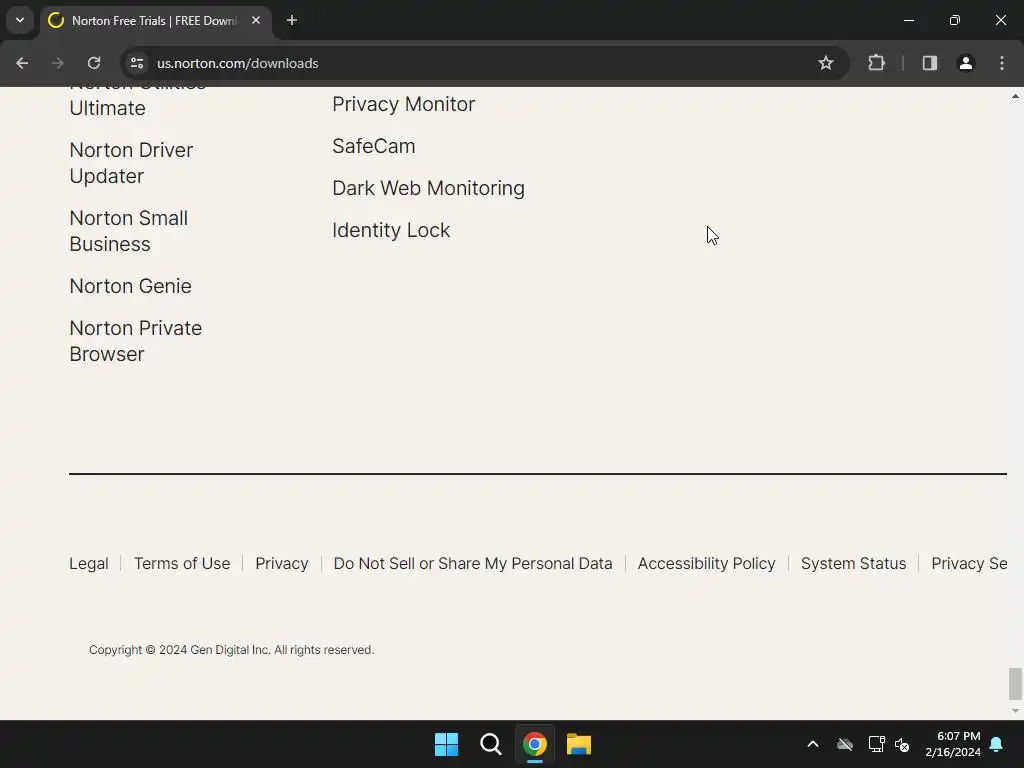Open the Privacy Monitor link
Viewport: 1024px width, 768px height.
point(404,104)
